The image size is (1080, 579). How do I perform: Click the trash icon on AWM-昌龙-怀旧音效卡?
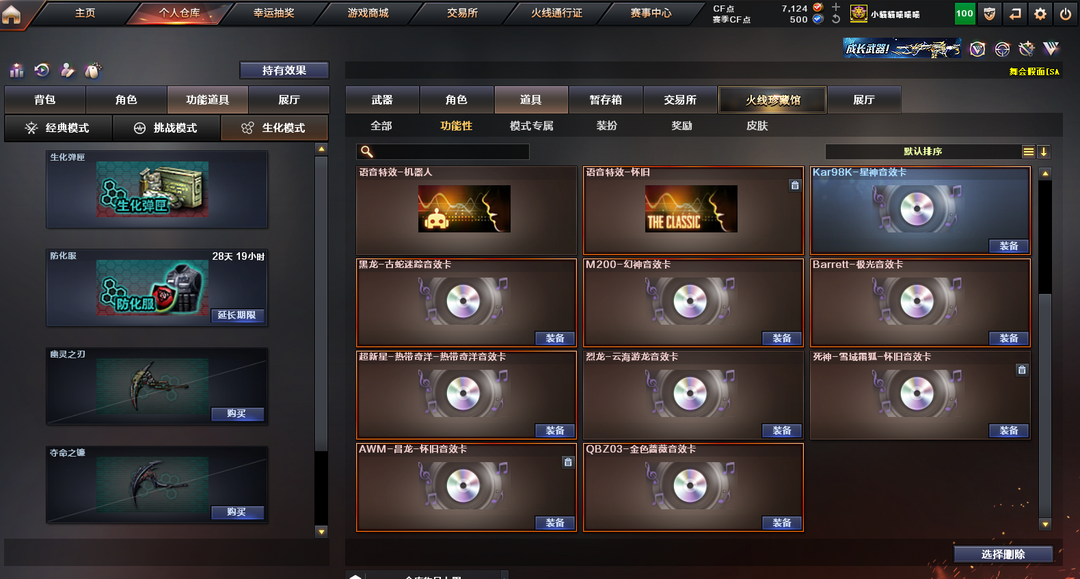(568, 462)
